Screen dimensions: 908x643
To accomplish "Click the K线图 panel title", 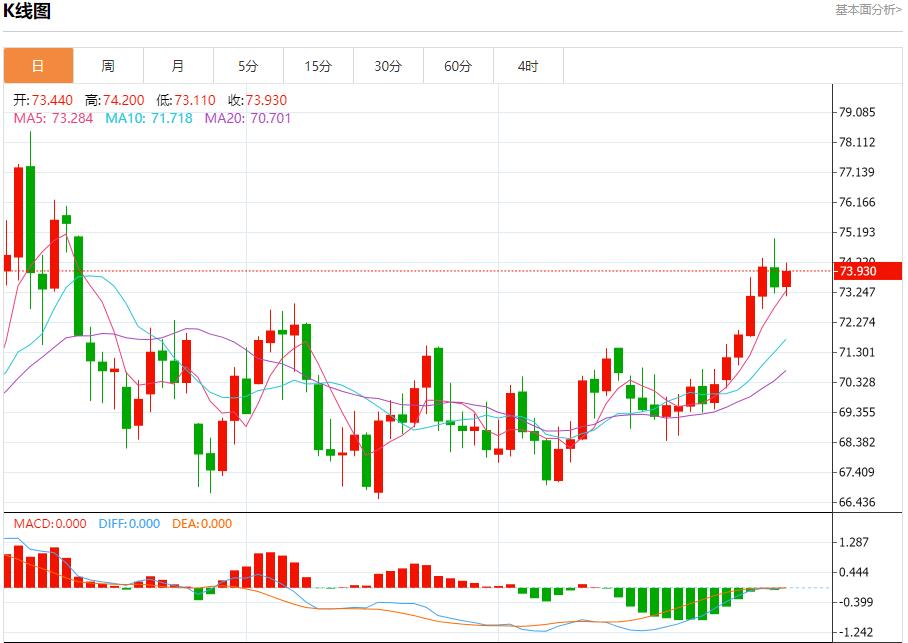I will tap(26, 12).
